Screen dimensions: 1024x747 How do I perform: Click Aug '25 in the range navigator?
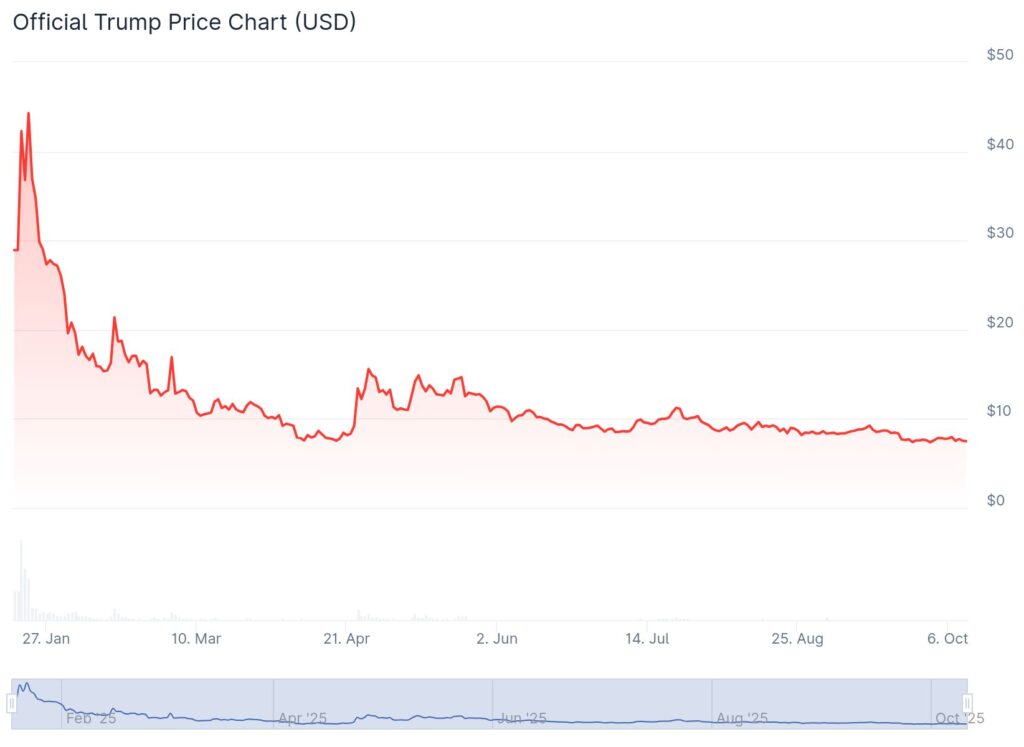[742, 718]
